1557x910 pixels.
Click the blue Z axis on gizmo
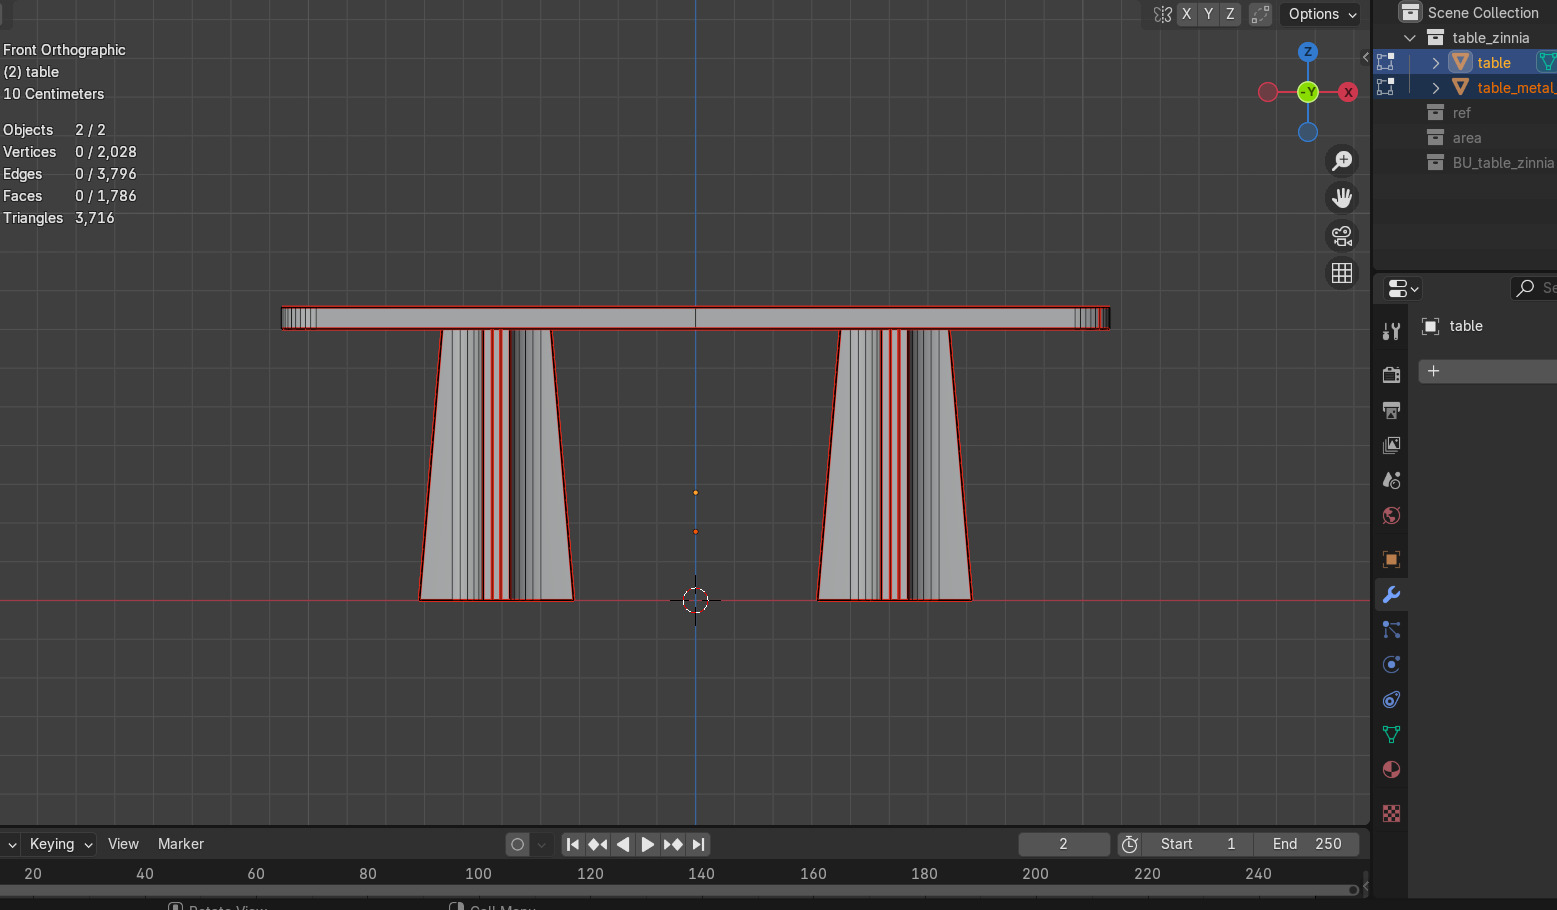(x=1307, y=52)
